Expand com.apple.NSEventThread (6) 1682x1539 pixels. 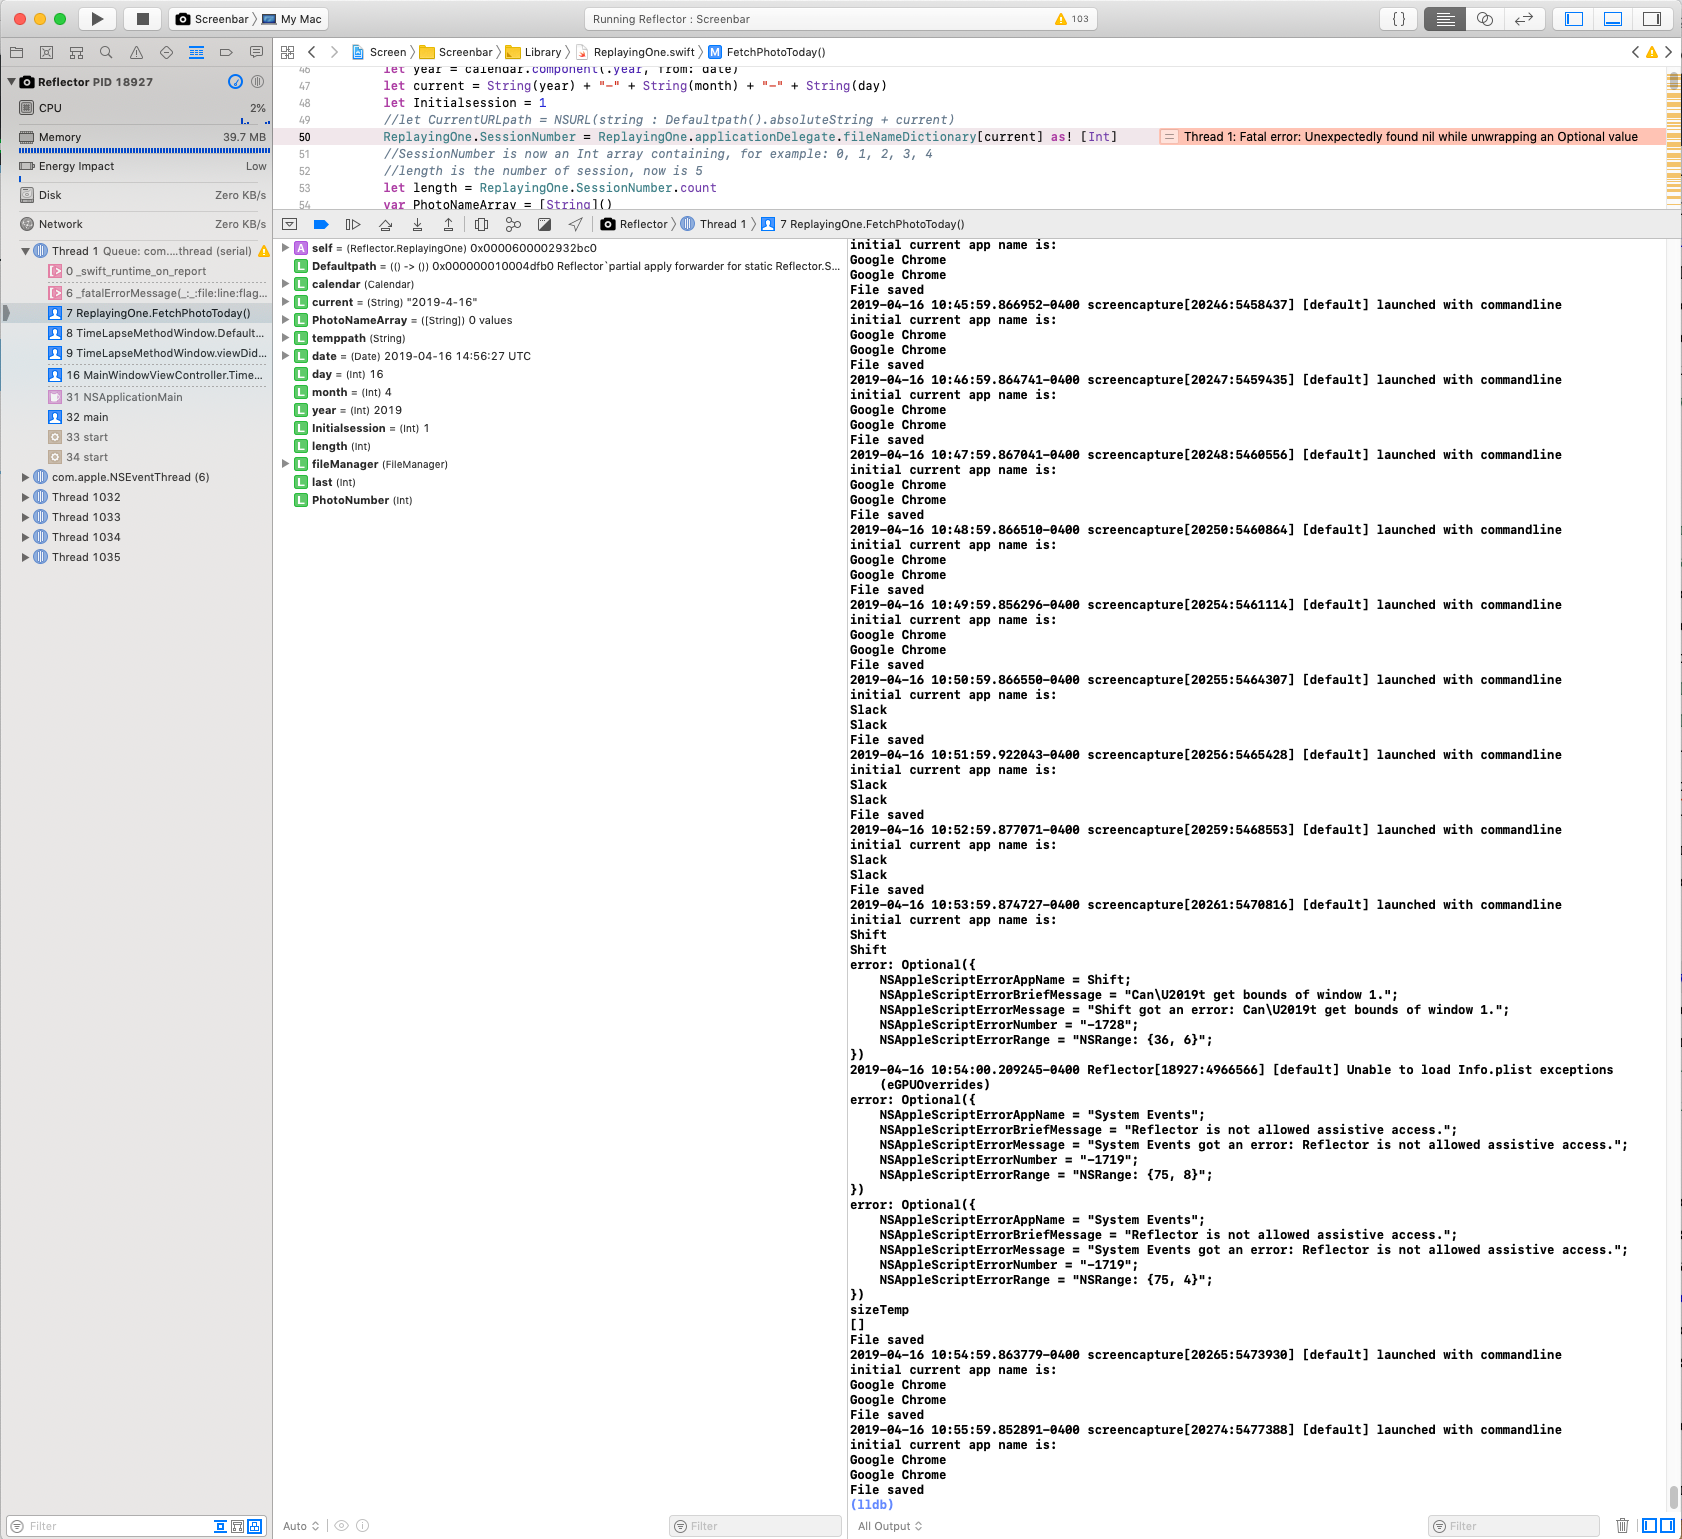(x=26, y=477)
